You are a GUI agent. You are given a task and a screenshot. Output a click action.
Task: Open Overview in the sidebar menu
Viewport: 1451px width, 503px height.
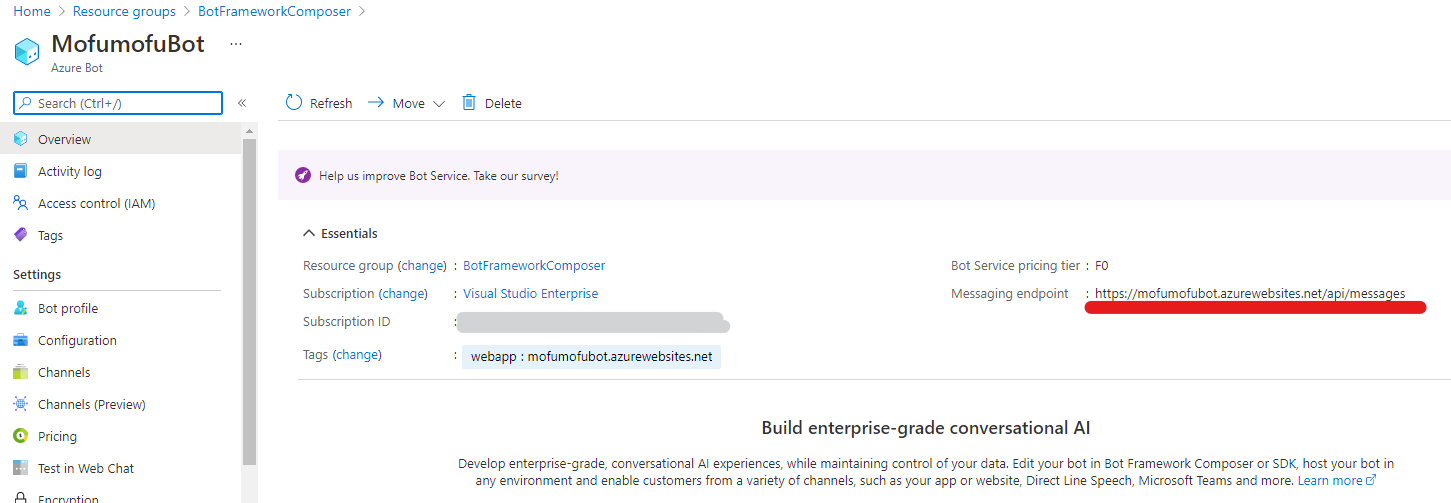pyautogui.click(x=121, y=139)
